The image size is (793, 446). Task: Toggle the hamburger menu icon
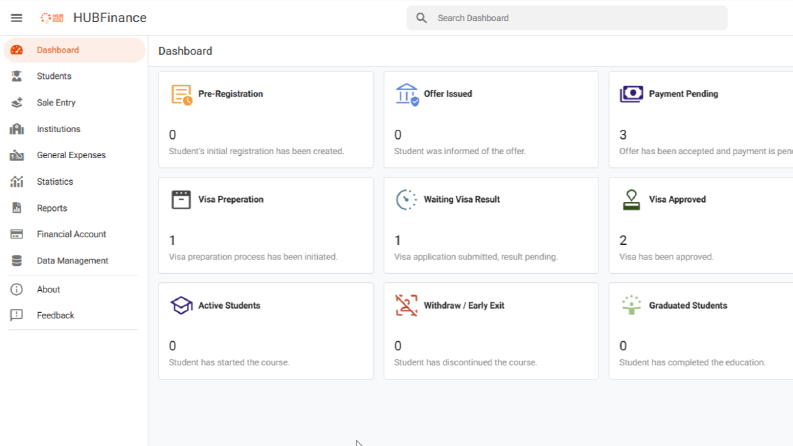point(17,18)
